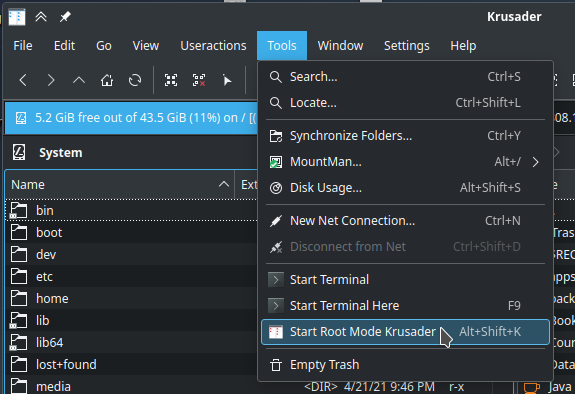Select the lib64 folder row
Screen dimensions: 575x394
tap(131, 343)
